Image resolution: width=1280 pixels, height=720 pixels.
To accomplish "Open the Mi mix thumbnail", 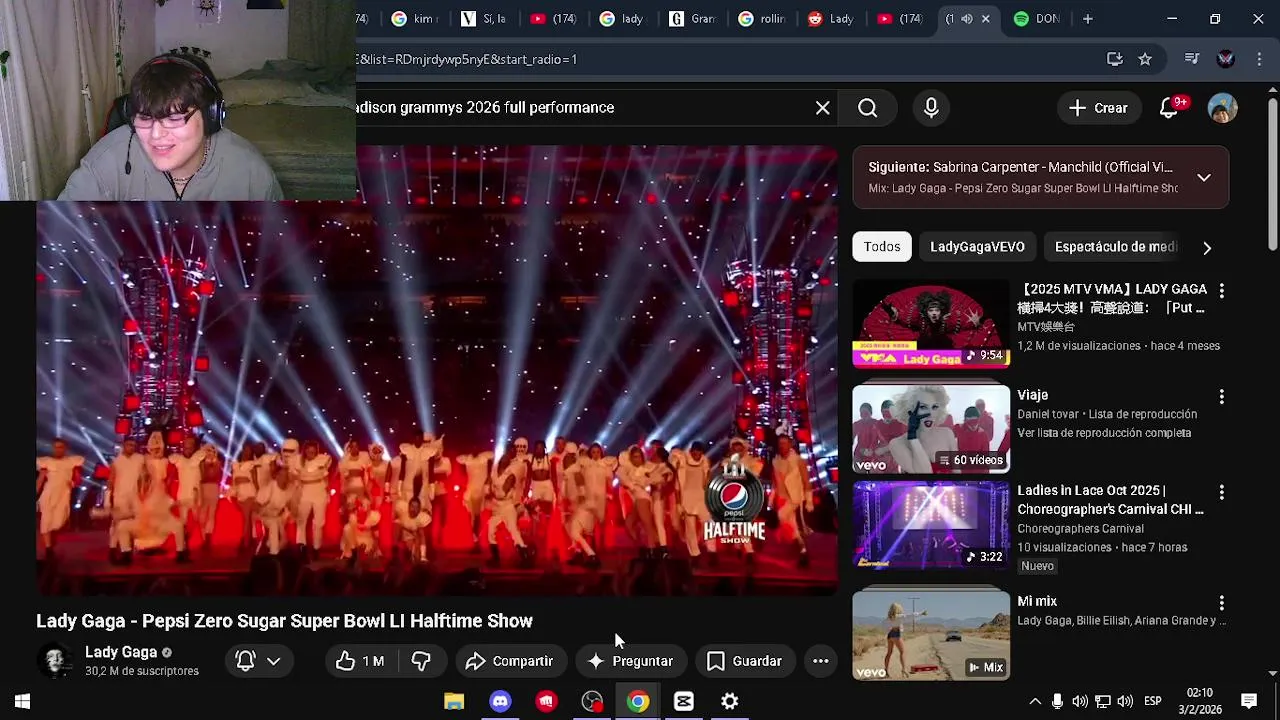I will [x=931, y=636].
